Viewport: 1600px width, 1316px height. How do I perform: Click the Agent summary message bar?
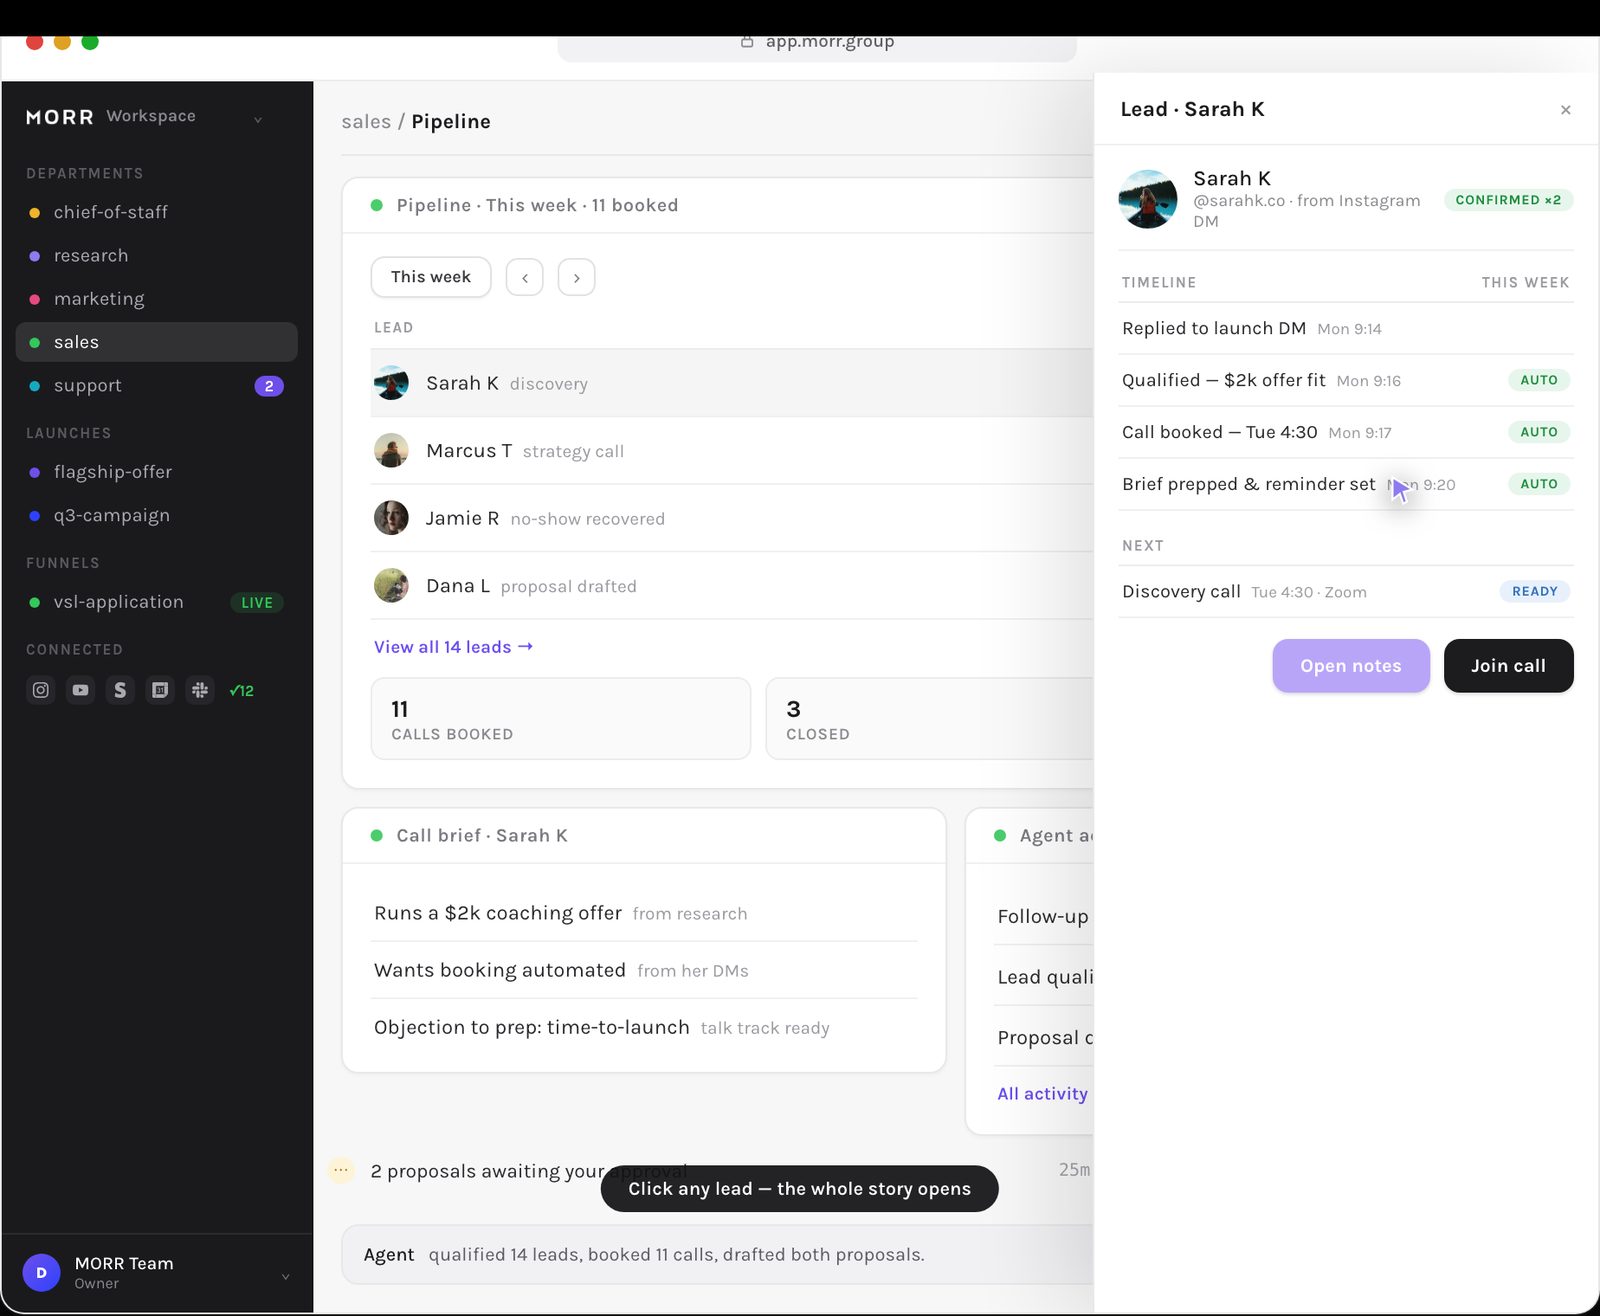(718, 1255)
